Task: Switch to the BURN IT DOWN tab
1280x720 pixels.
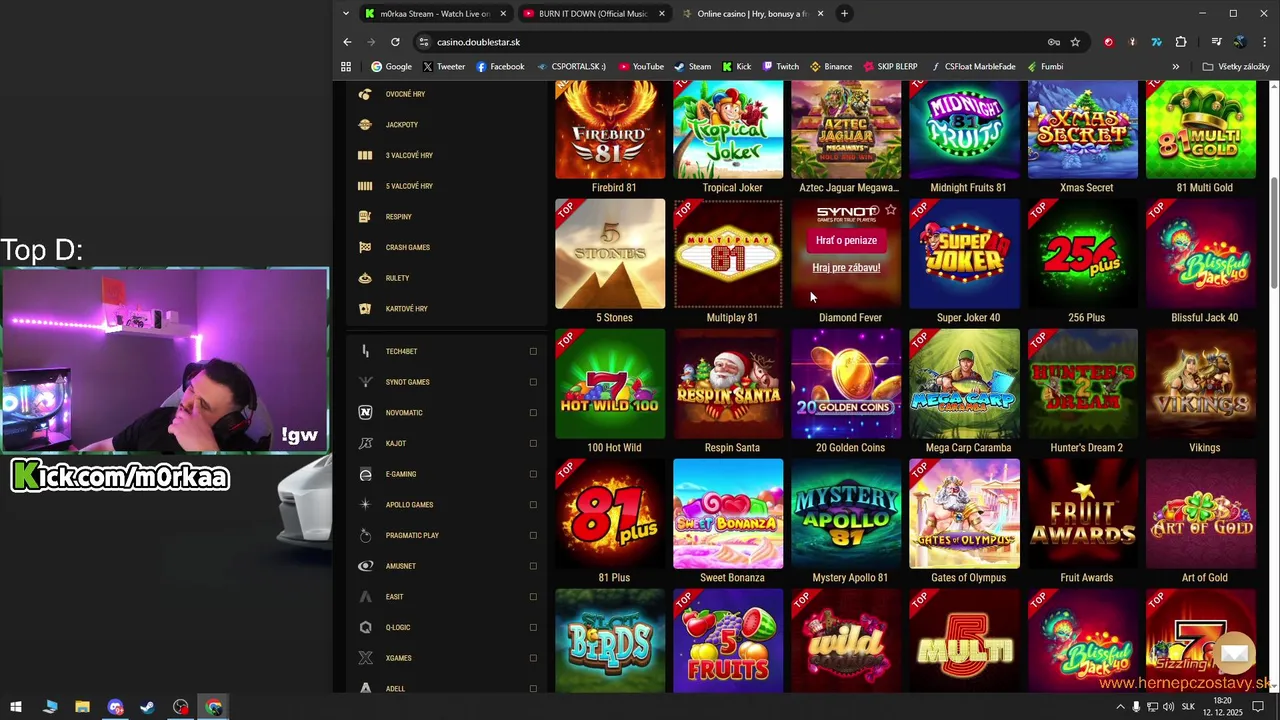Action: 594,14
